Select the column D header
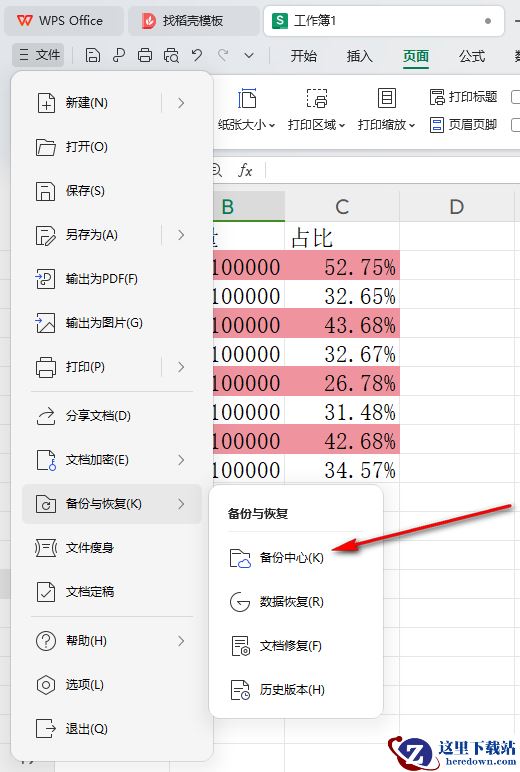 (456, 207)
